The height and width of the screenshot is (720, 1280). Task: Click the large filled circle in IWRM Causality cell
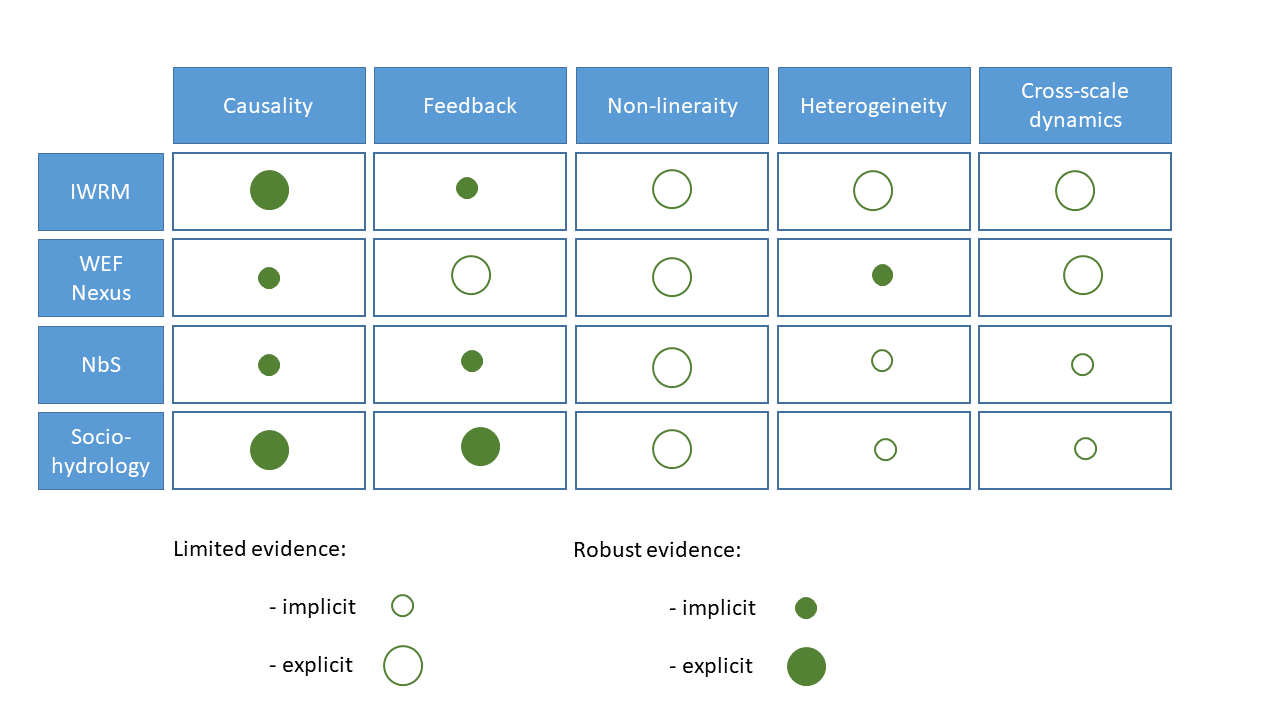(269, 190)
